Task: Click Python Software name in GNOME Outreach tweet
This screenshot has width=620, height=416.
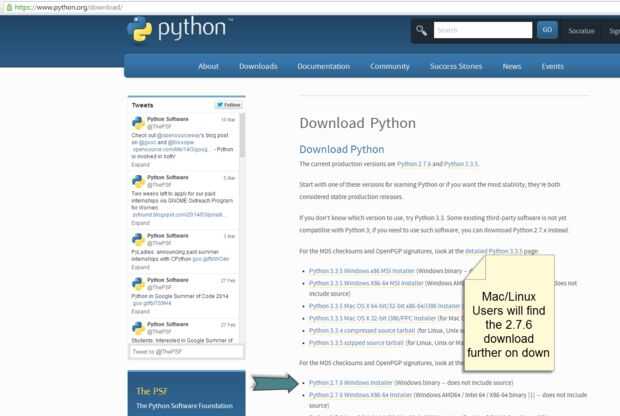Action: pos(168,178)
